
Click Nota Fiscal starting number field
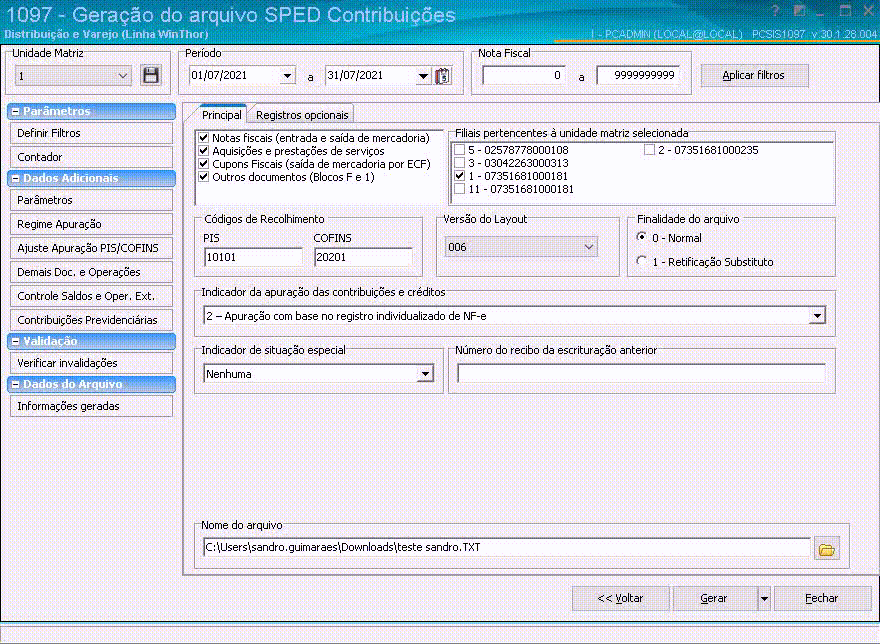tap(523, 75)
